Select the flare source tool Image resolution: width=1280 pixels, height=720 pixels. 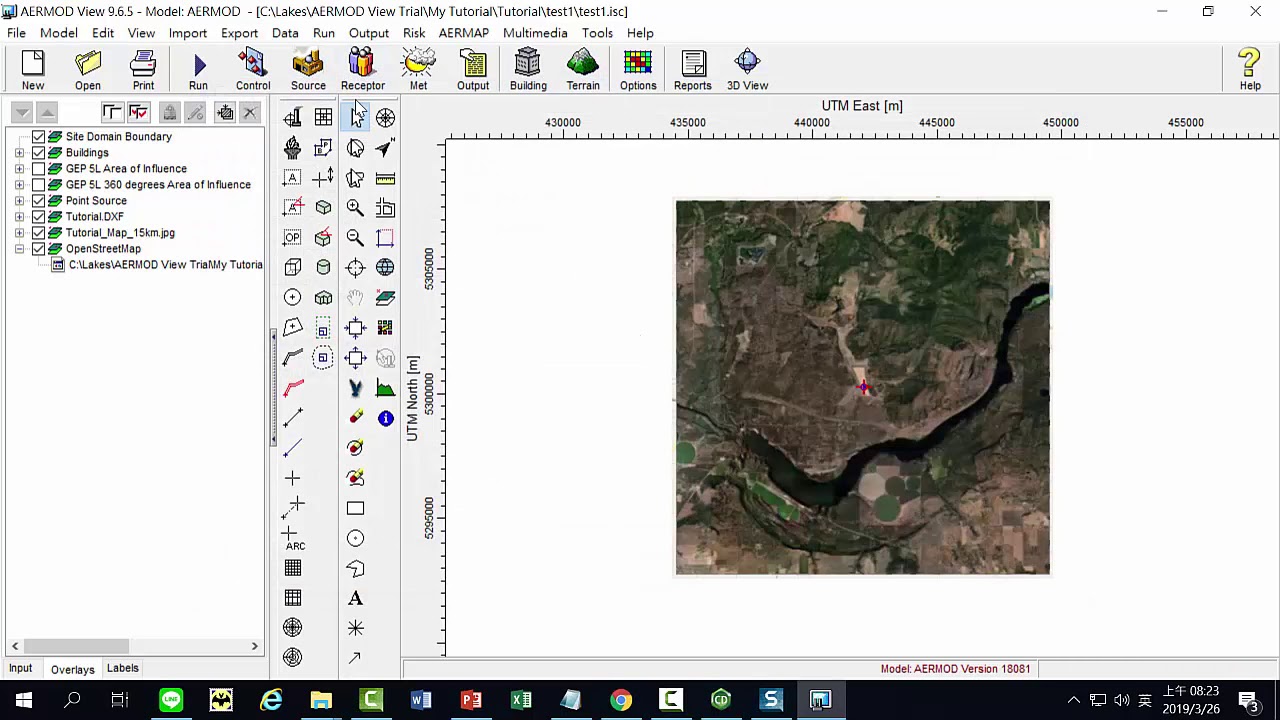pyautogui.click(x=292, y=148)
